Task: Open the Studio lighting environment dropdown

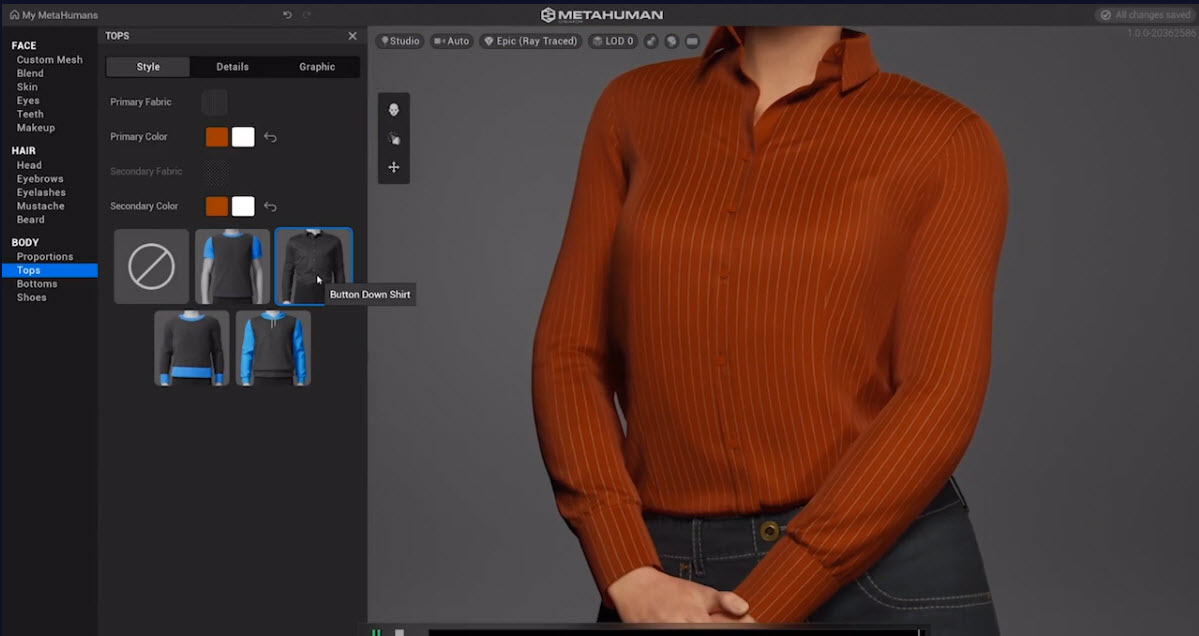Action: (x=399, y=41)
